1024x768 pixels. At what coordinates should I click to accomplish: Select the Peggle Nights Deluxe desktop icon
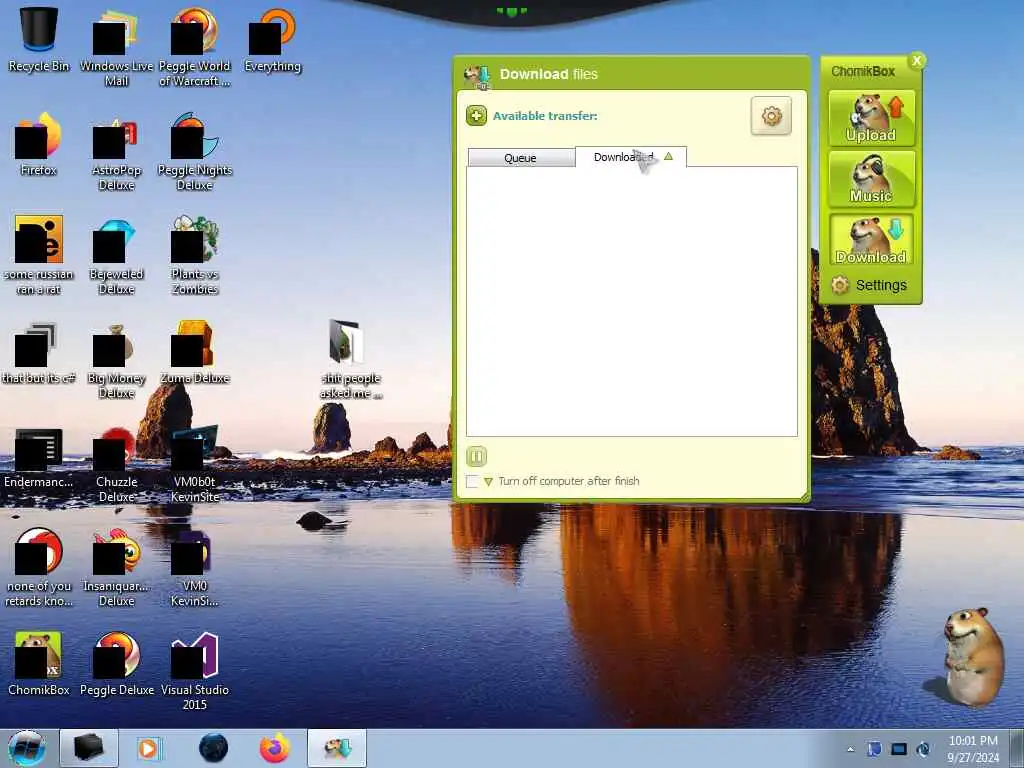point(195,152)
